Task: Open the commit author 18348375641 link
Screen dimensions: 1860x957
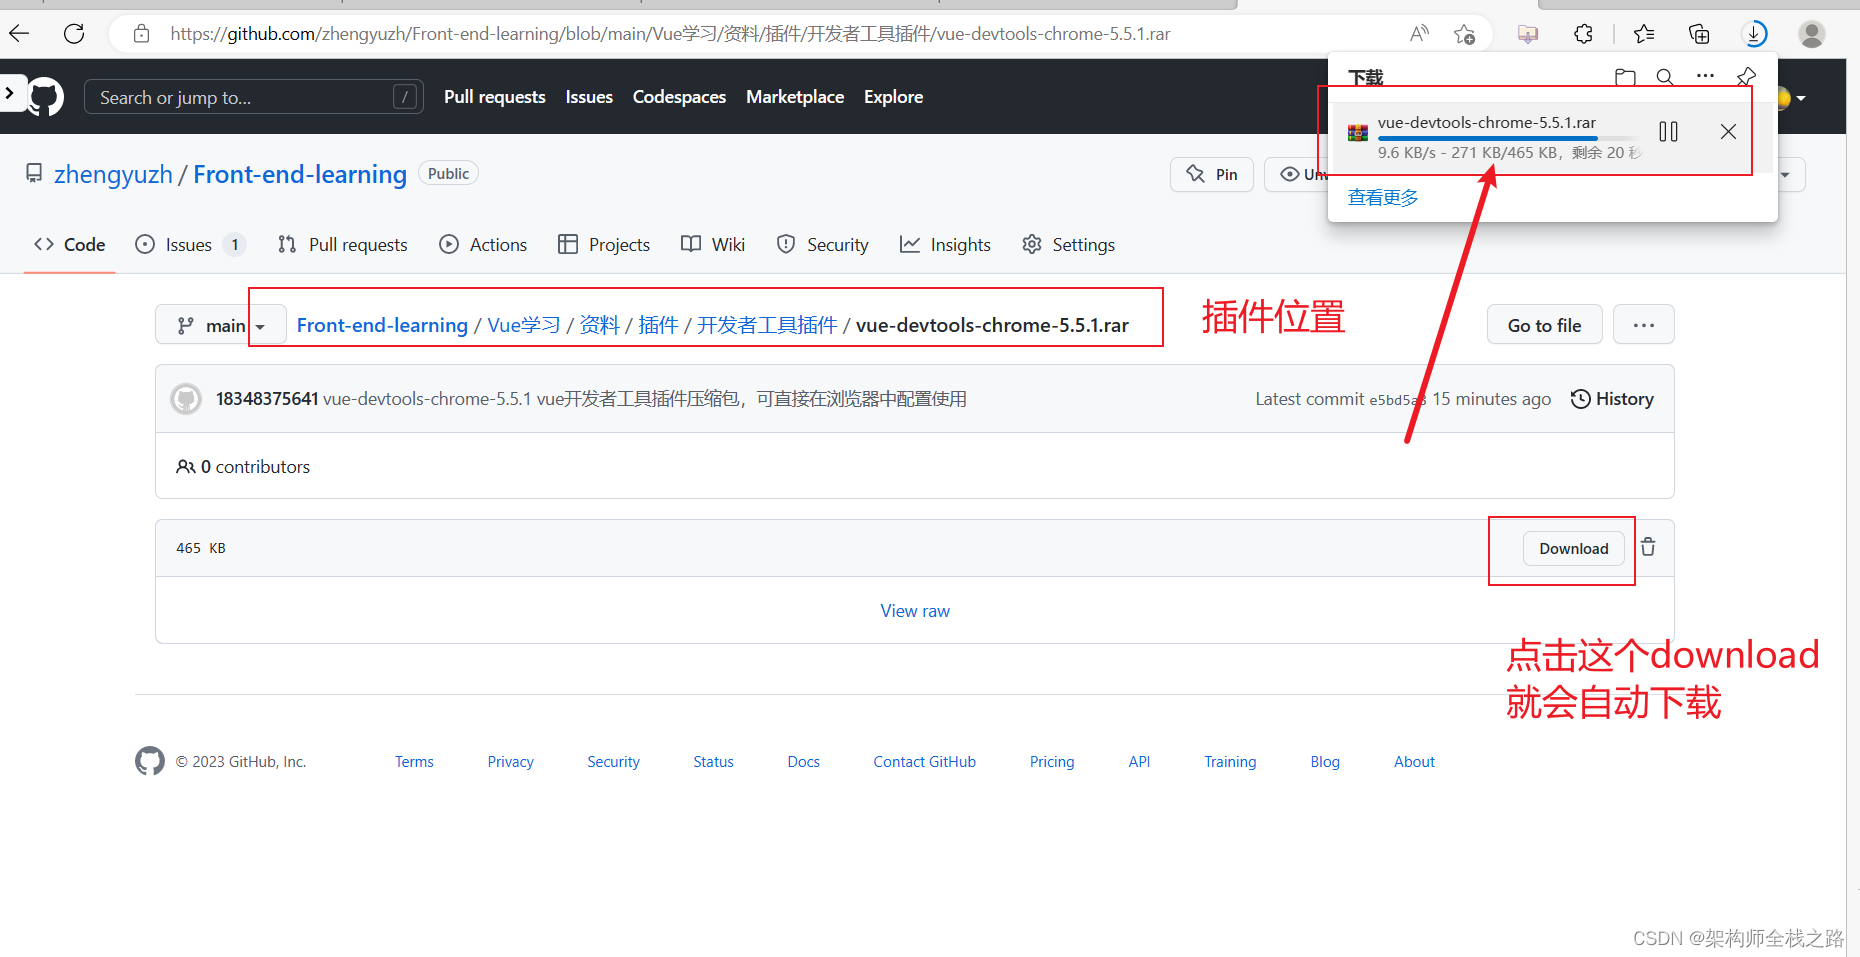Action: tap(267, 399)
